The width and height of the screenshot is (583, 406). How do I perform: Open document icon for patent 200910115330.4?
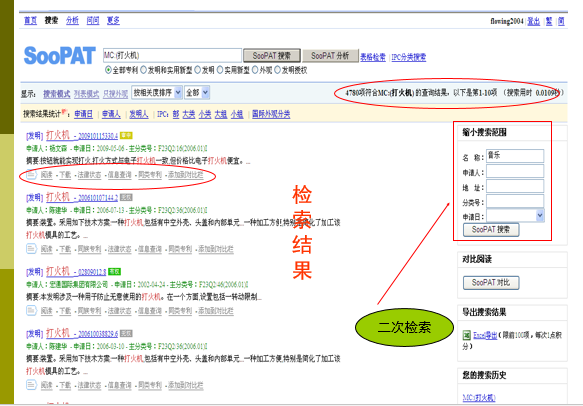pyautogui.click(x=31, y=174)
